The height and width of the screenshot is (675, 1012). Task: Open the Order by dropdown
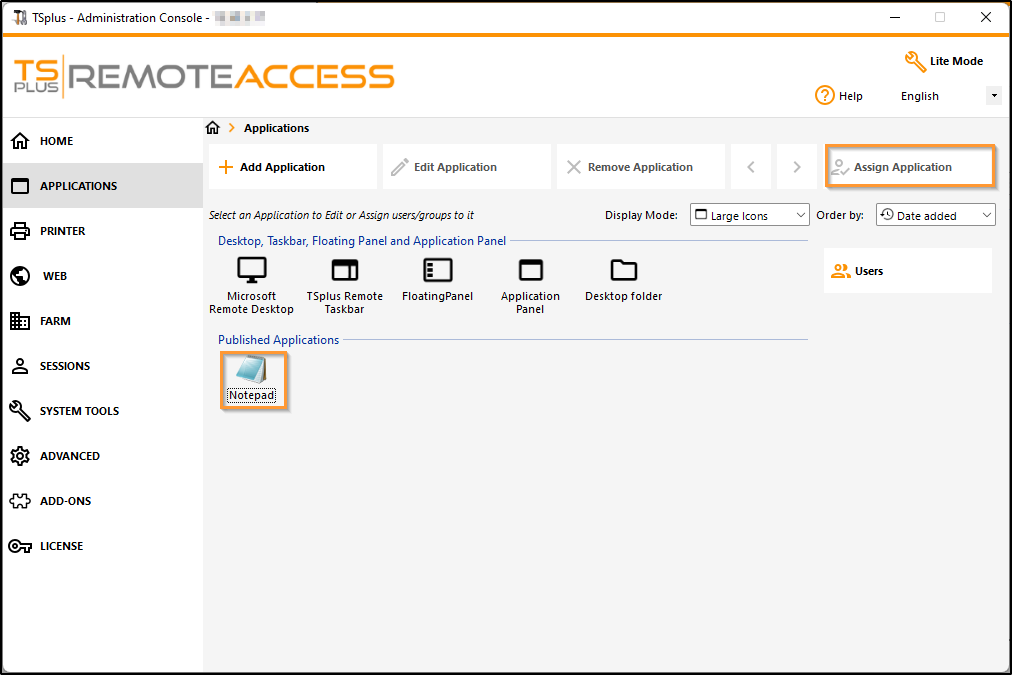click(935, 214)
